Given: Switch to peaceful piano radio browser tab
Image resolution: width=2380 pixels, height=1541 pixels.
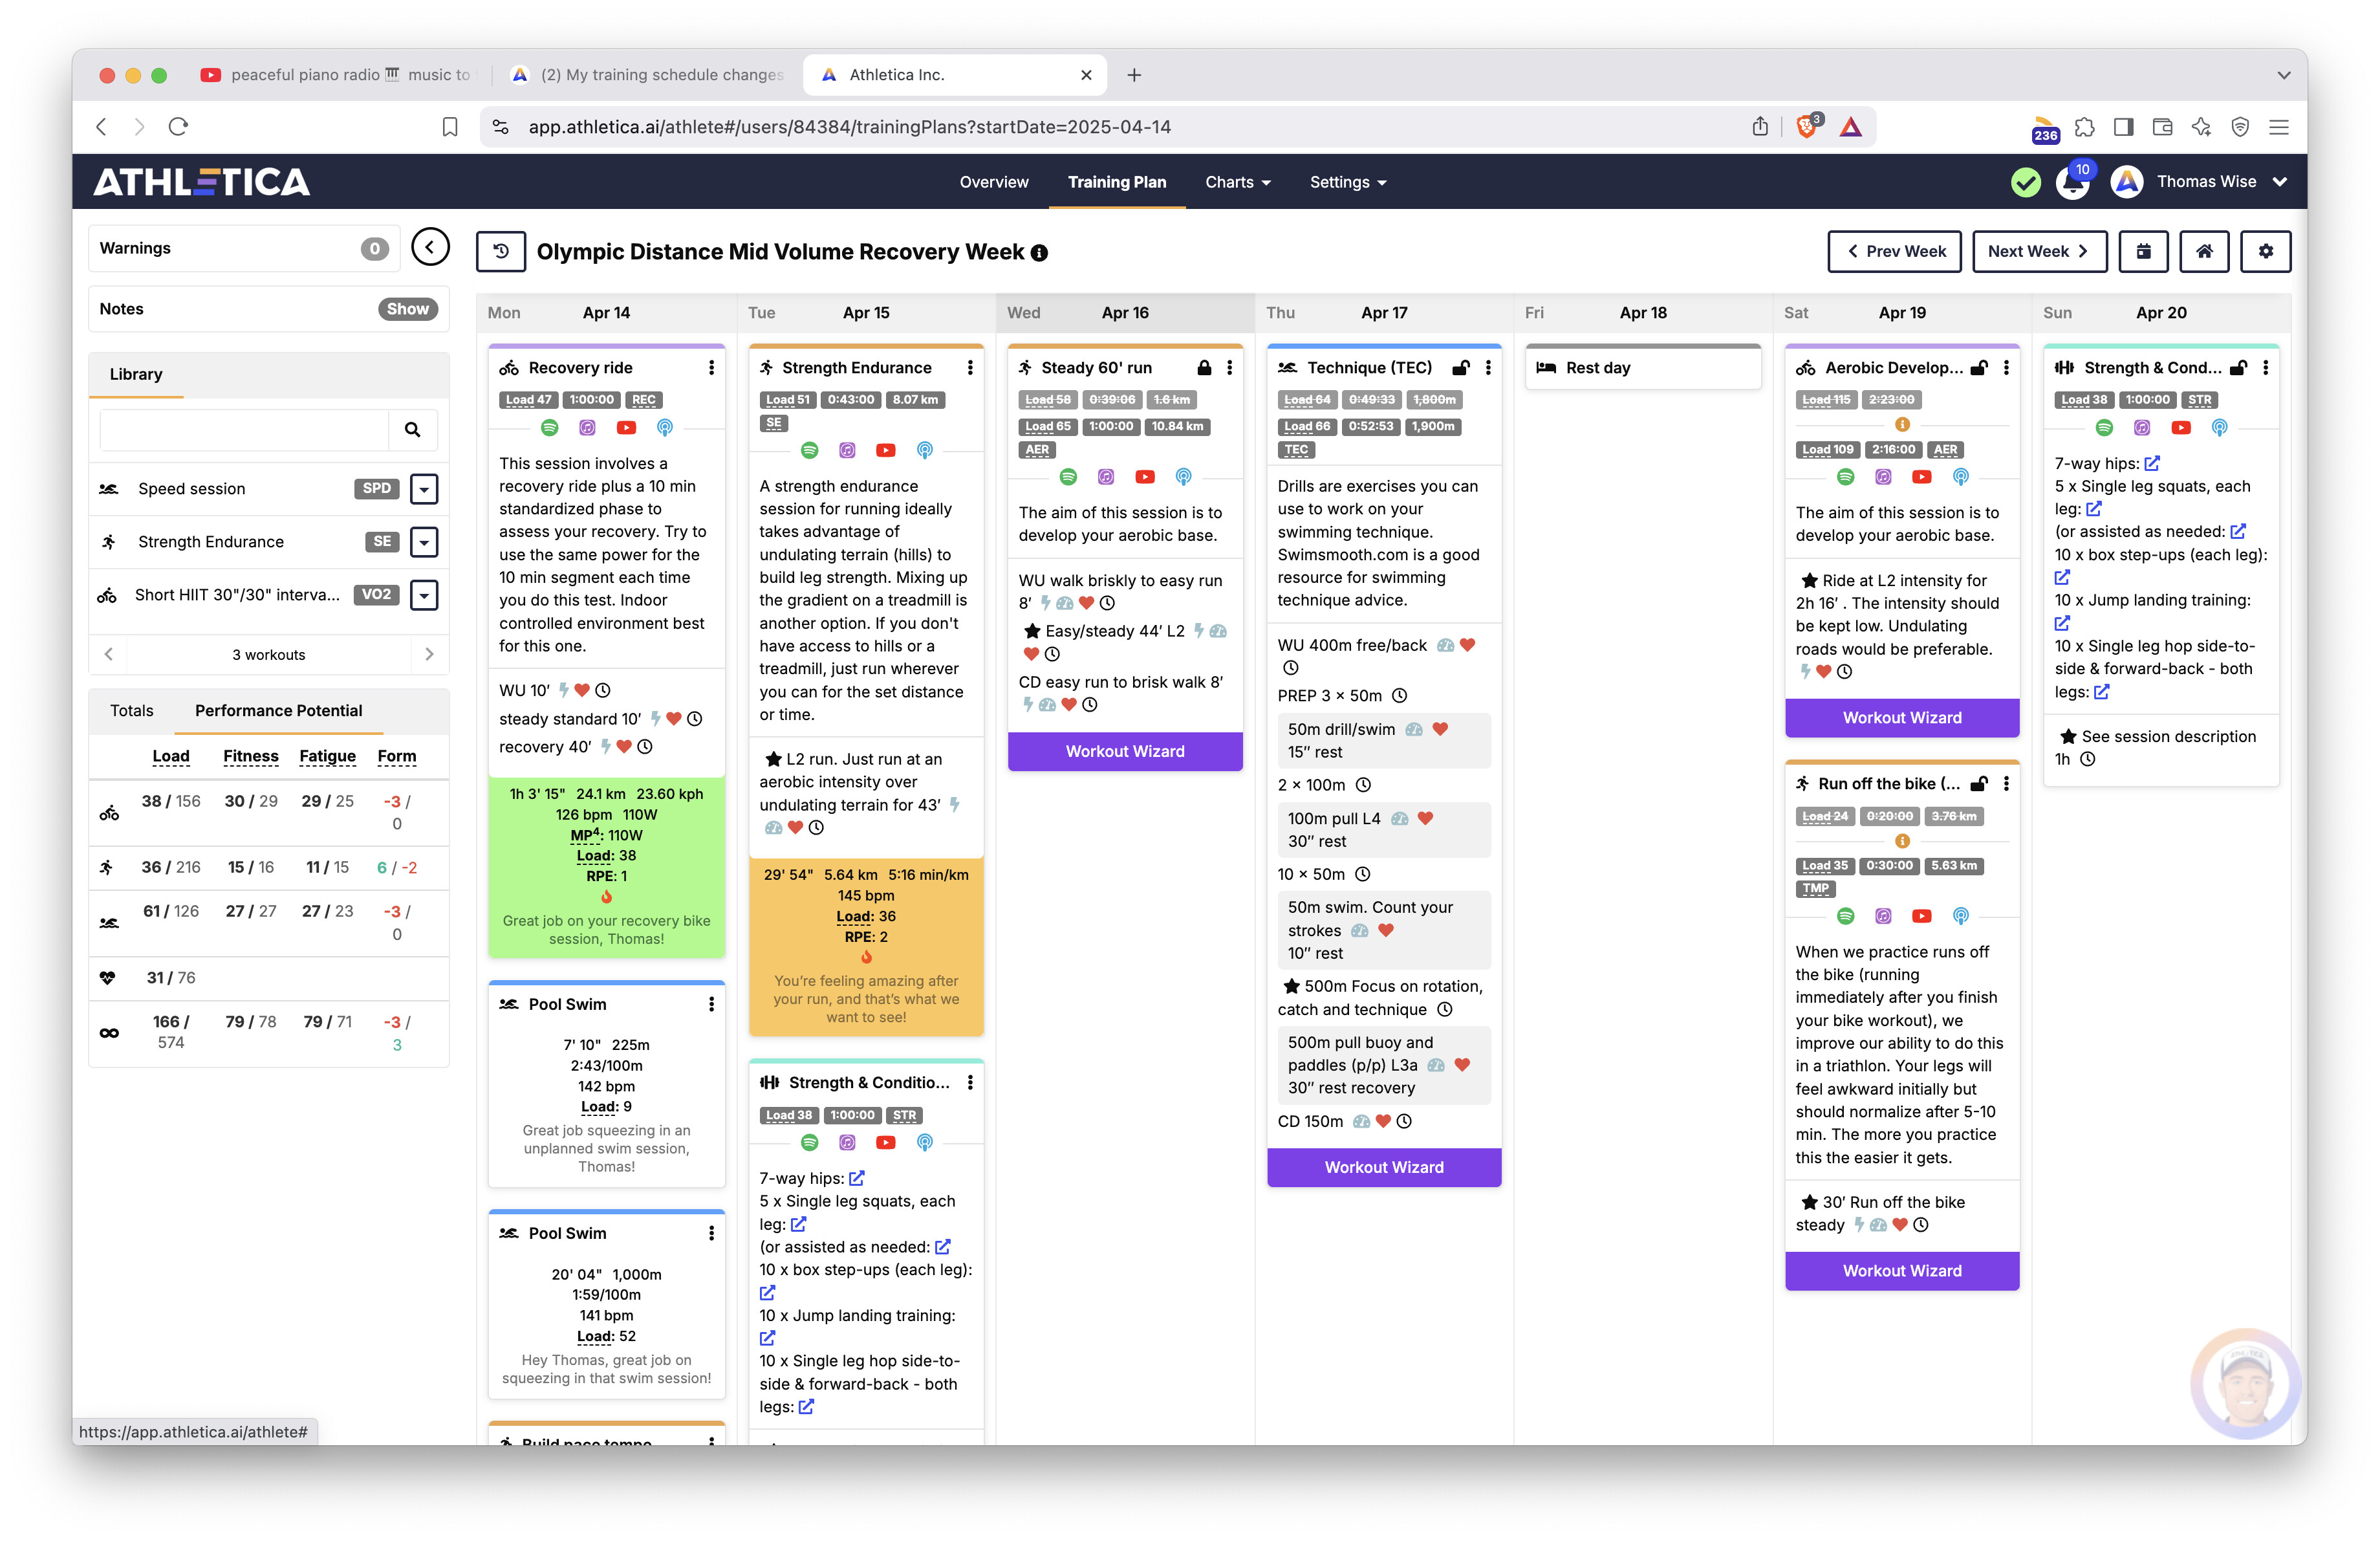Looking at the screenshot, I should (338, 75).
